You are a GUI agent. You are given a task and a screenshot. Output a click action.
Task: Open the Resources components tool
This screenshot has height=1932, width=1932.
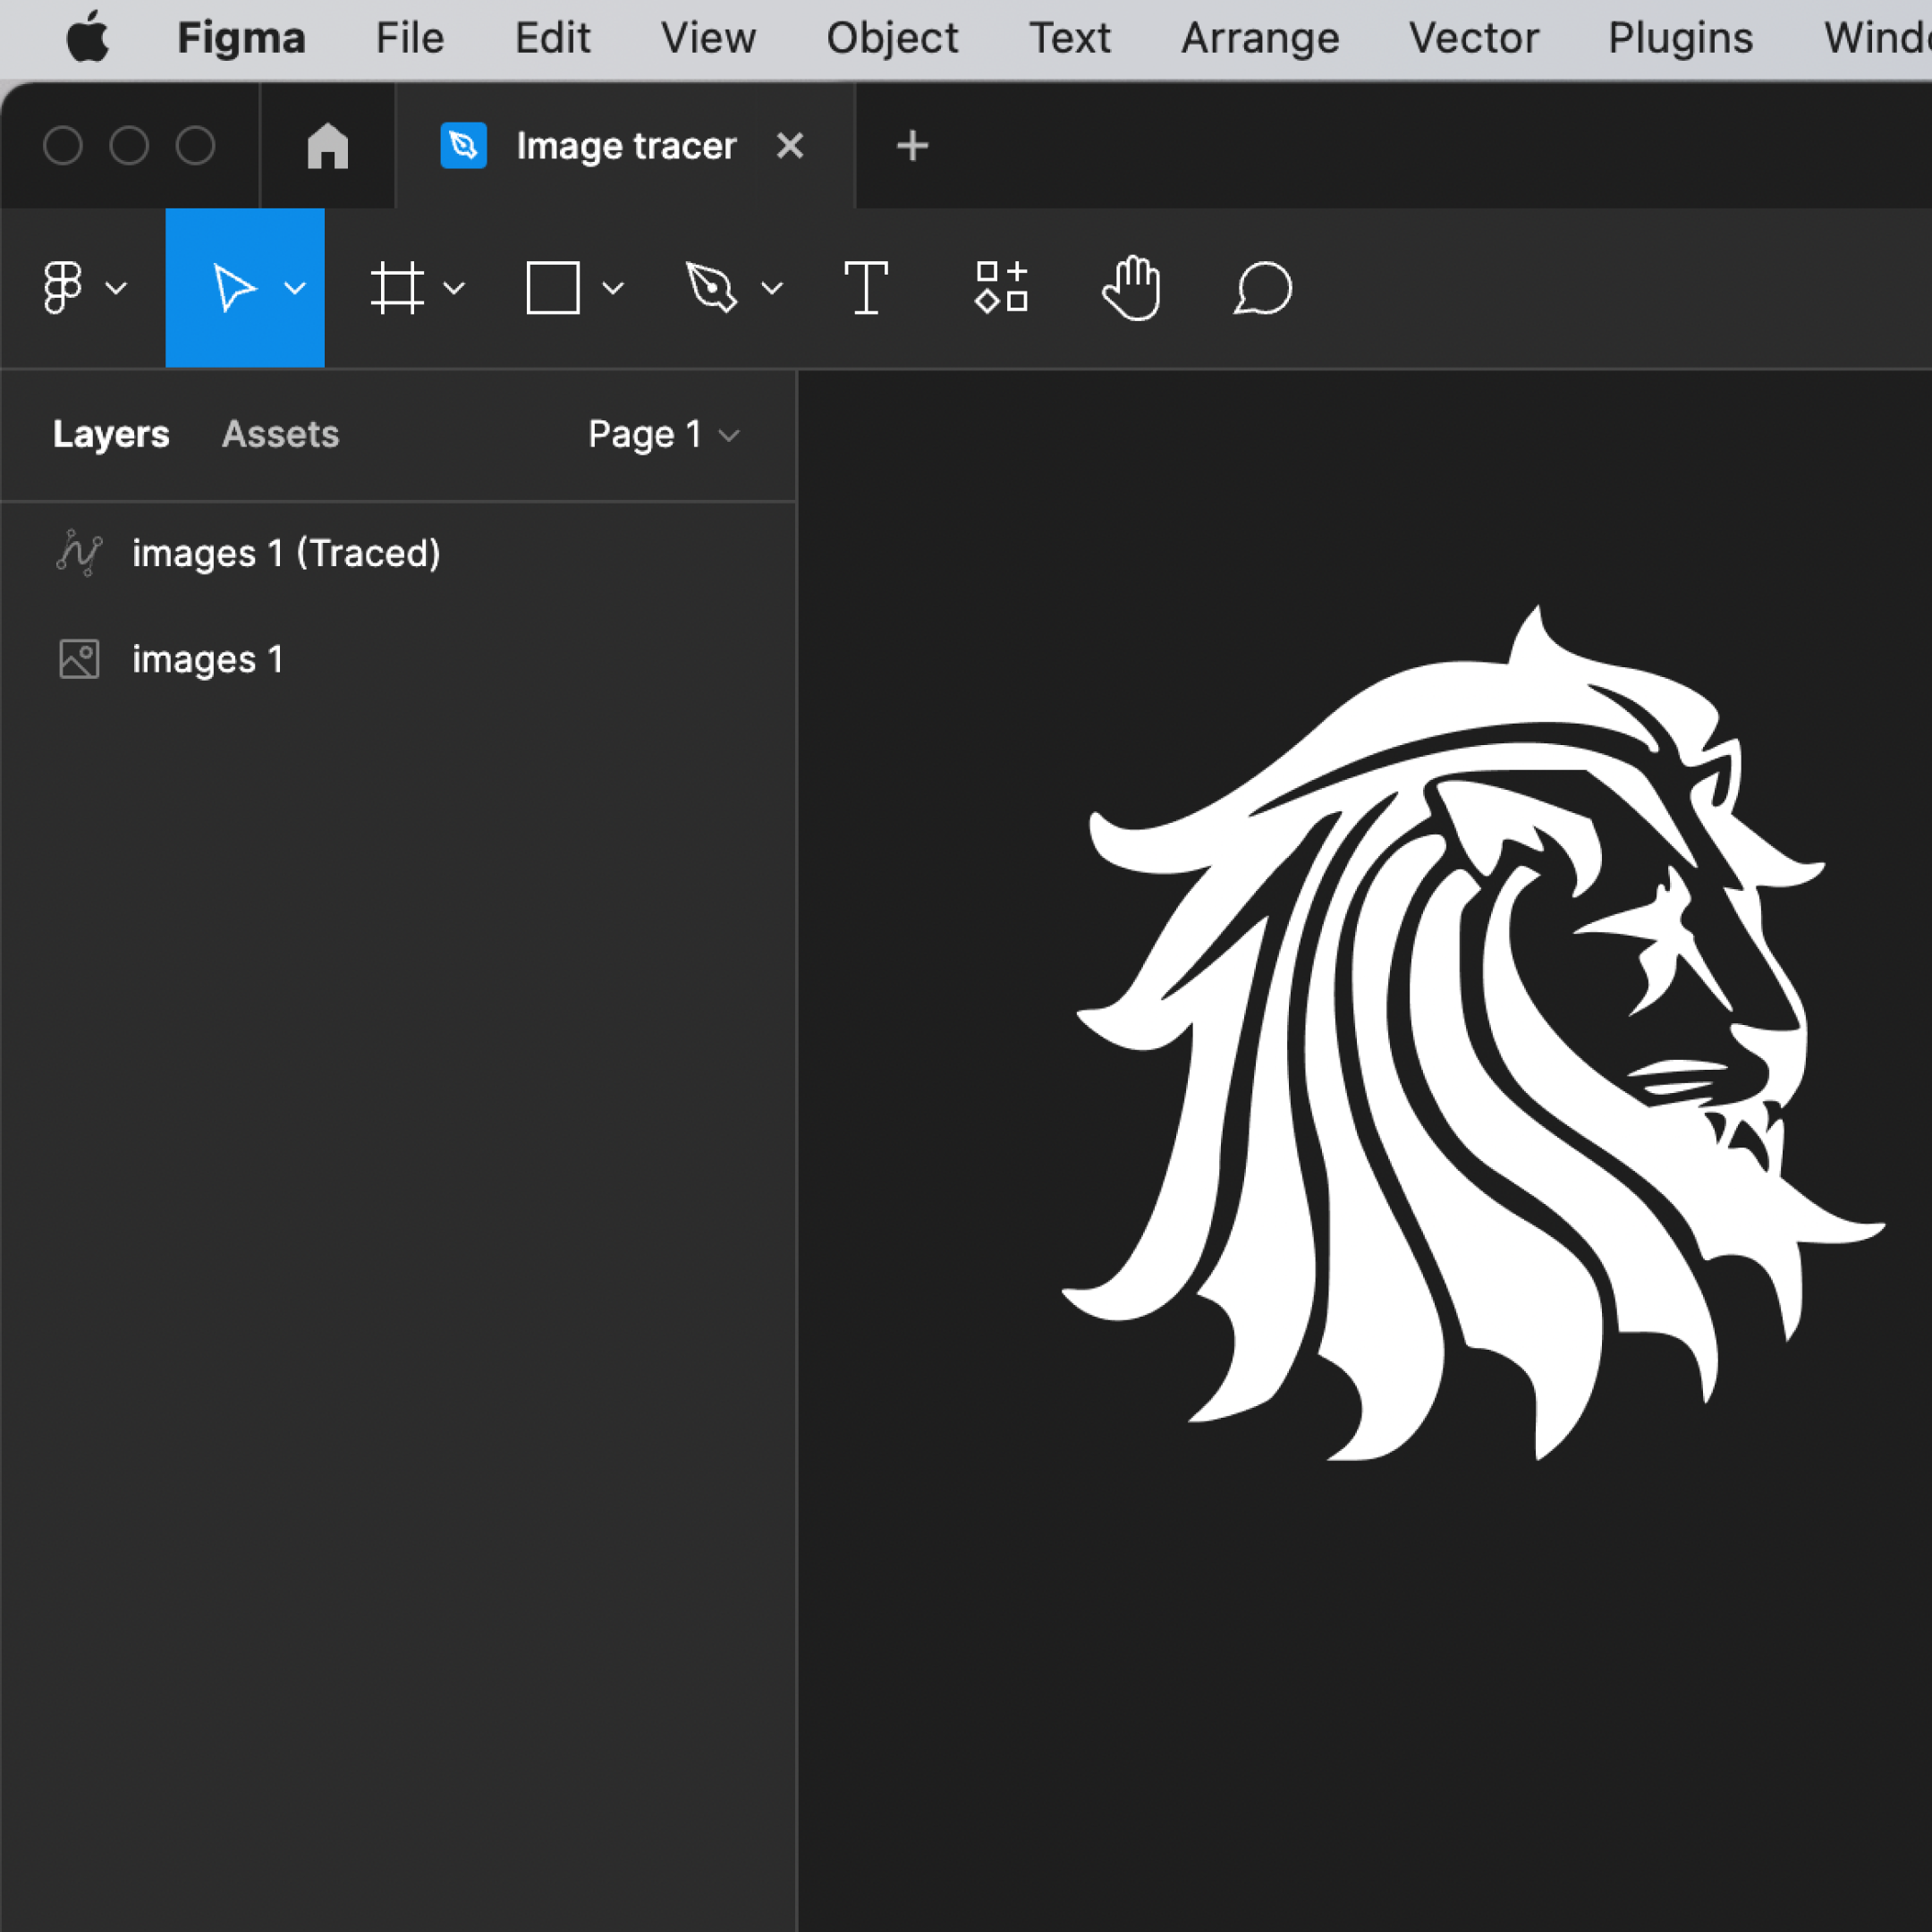pos(1001,289)
